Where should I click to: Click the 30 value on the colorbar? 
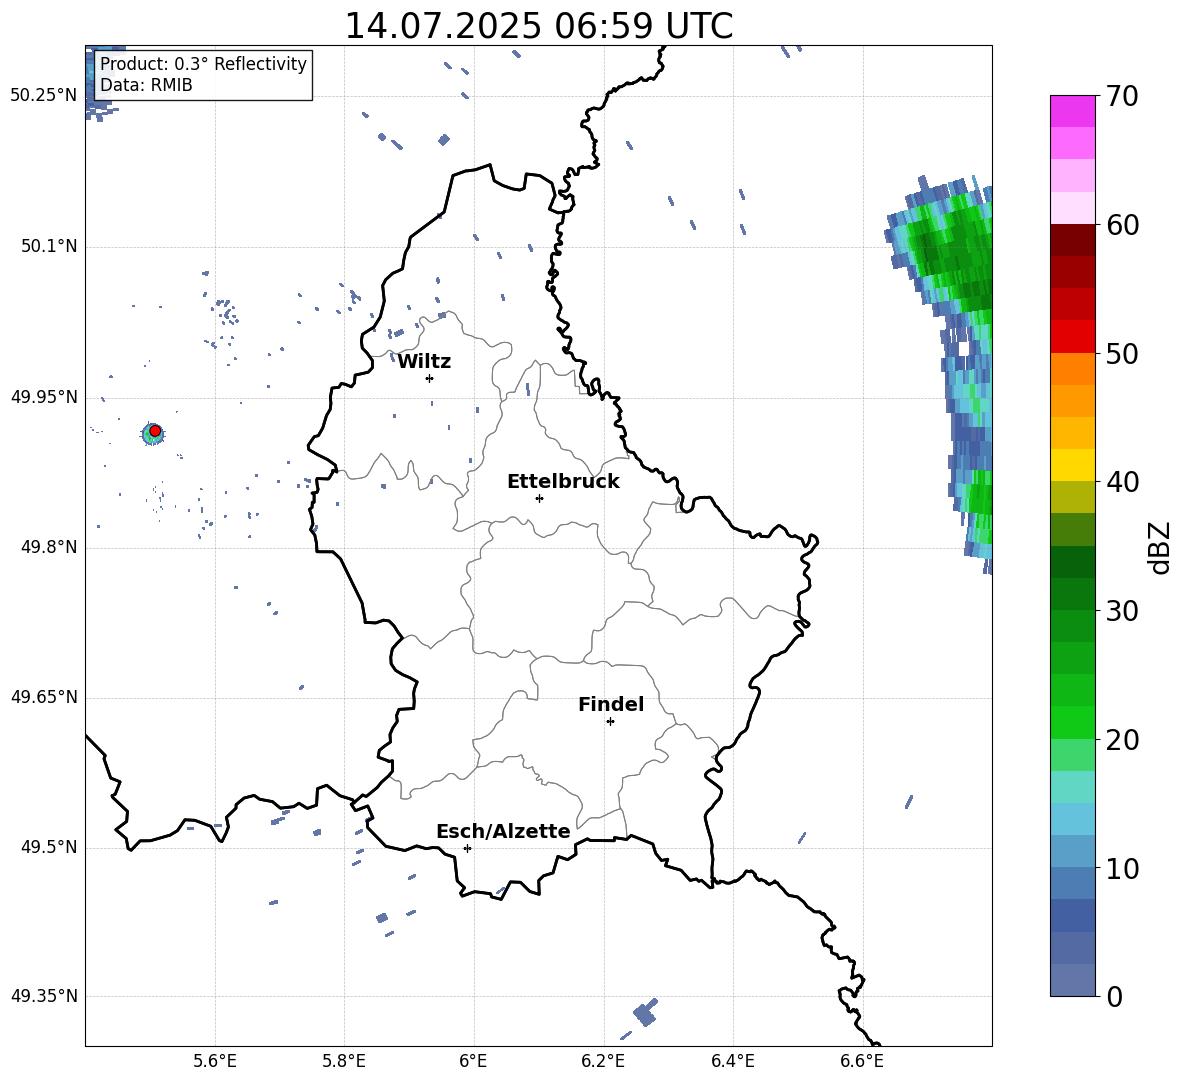(x=1122, y=611)
